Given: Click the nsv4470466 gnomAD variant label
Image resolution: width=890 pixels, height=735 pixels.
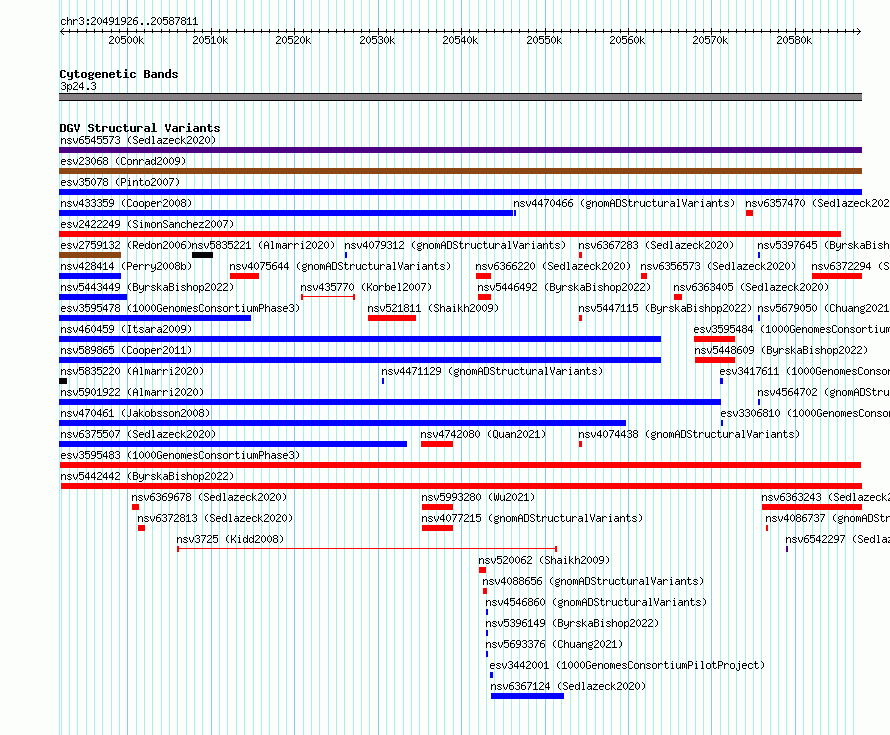Looking at the screenshot, I should point(624,203).
